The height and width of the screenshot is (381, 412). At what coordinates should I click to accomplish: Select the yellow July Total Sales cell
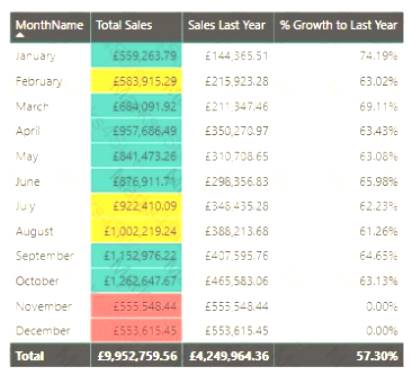pyautogui.click(x=136, y=206)
